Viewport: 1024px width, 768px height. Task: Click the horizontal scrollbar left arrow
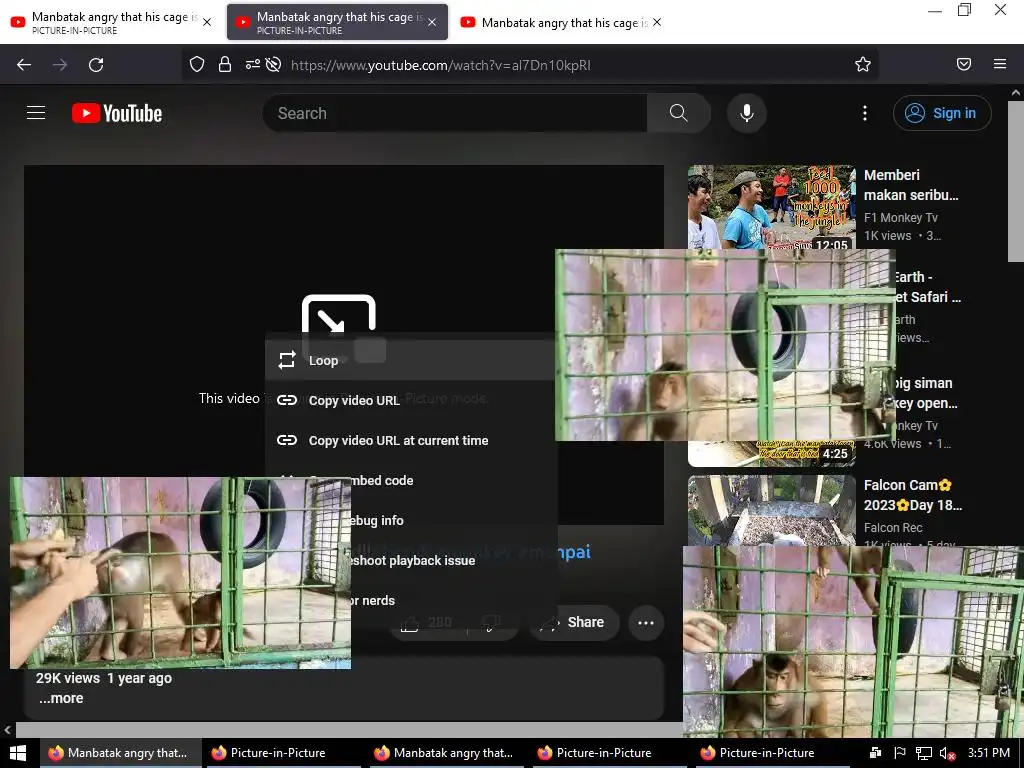(x=7, y=729)
